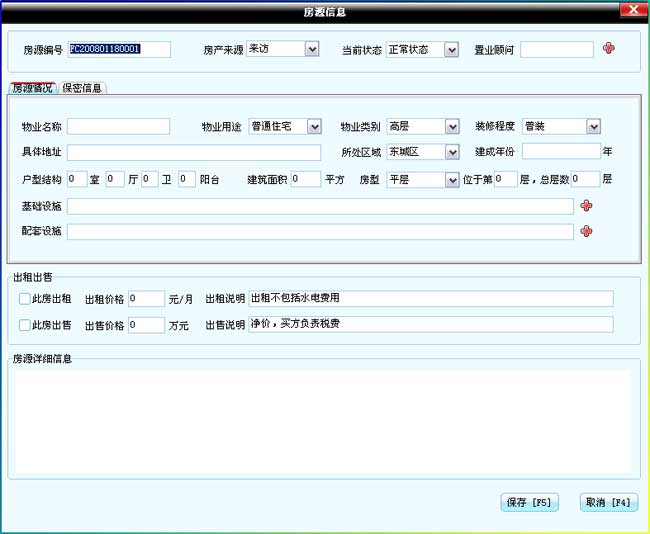Image resolution: width=650 pixels, height=534 pixels.
Task: Open the 物业用途 dropdown
Action: (314, 127)
